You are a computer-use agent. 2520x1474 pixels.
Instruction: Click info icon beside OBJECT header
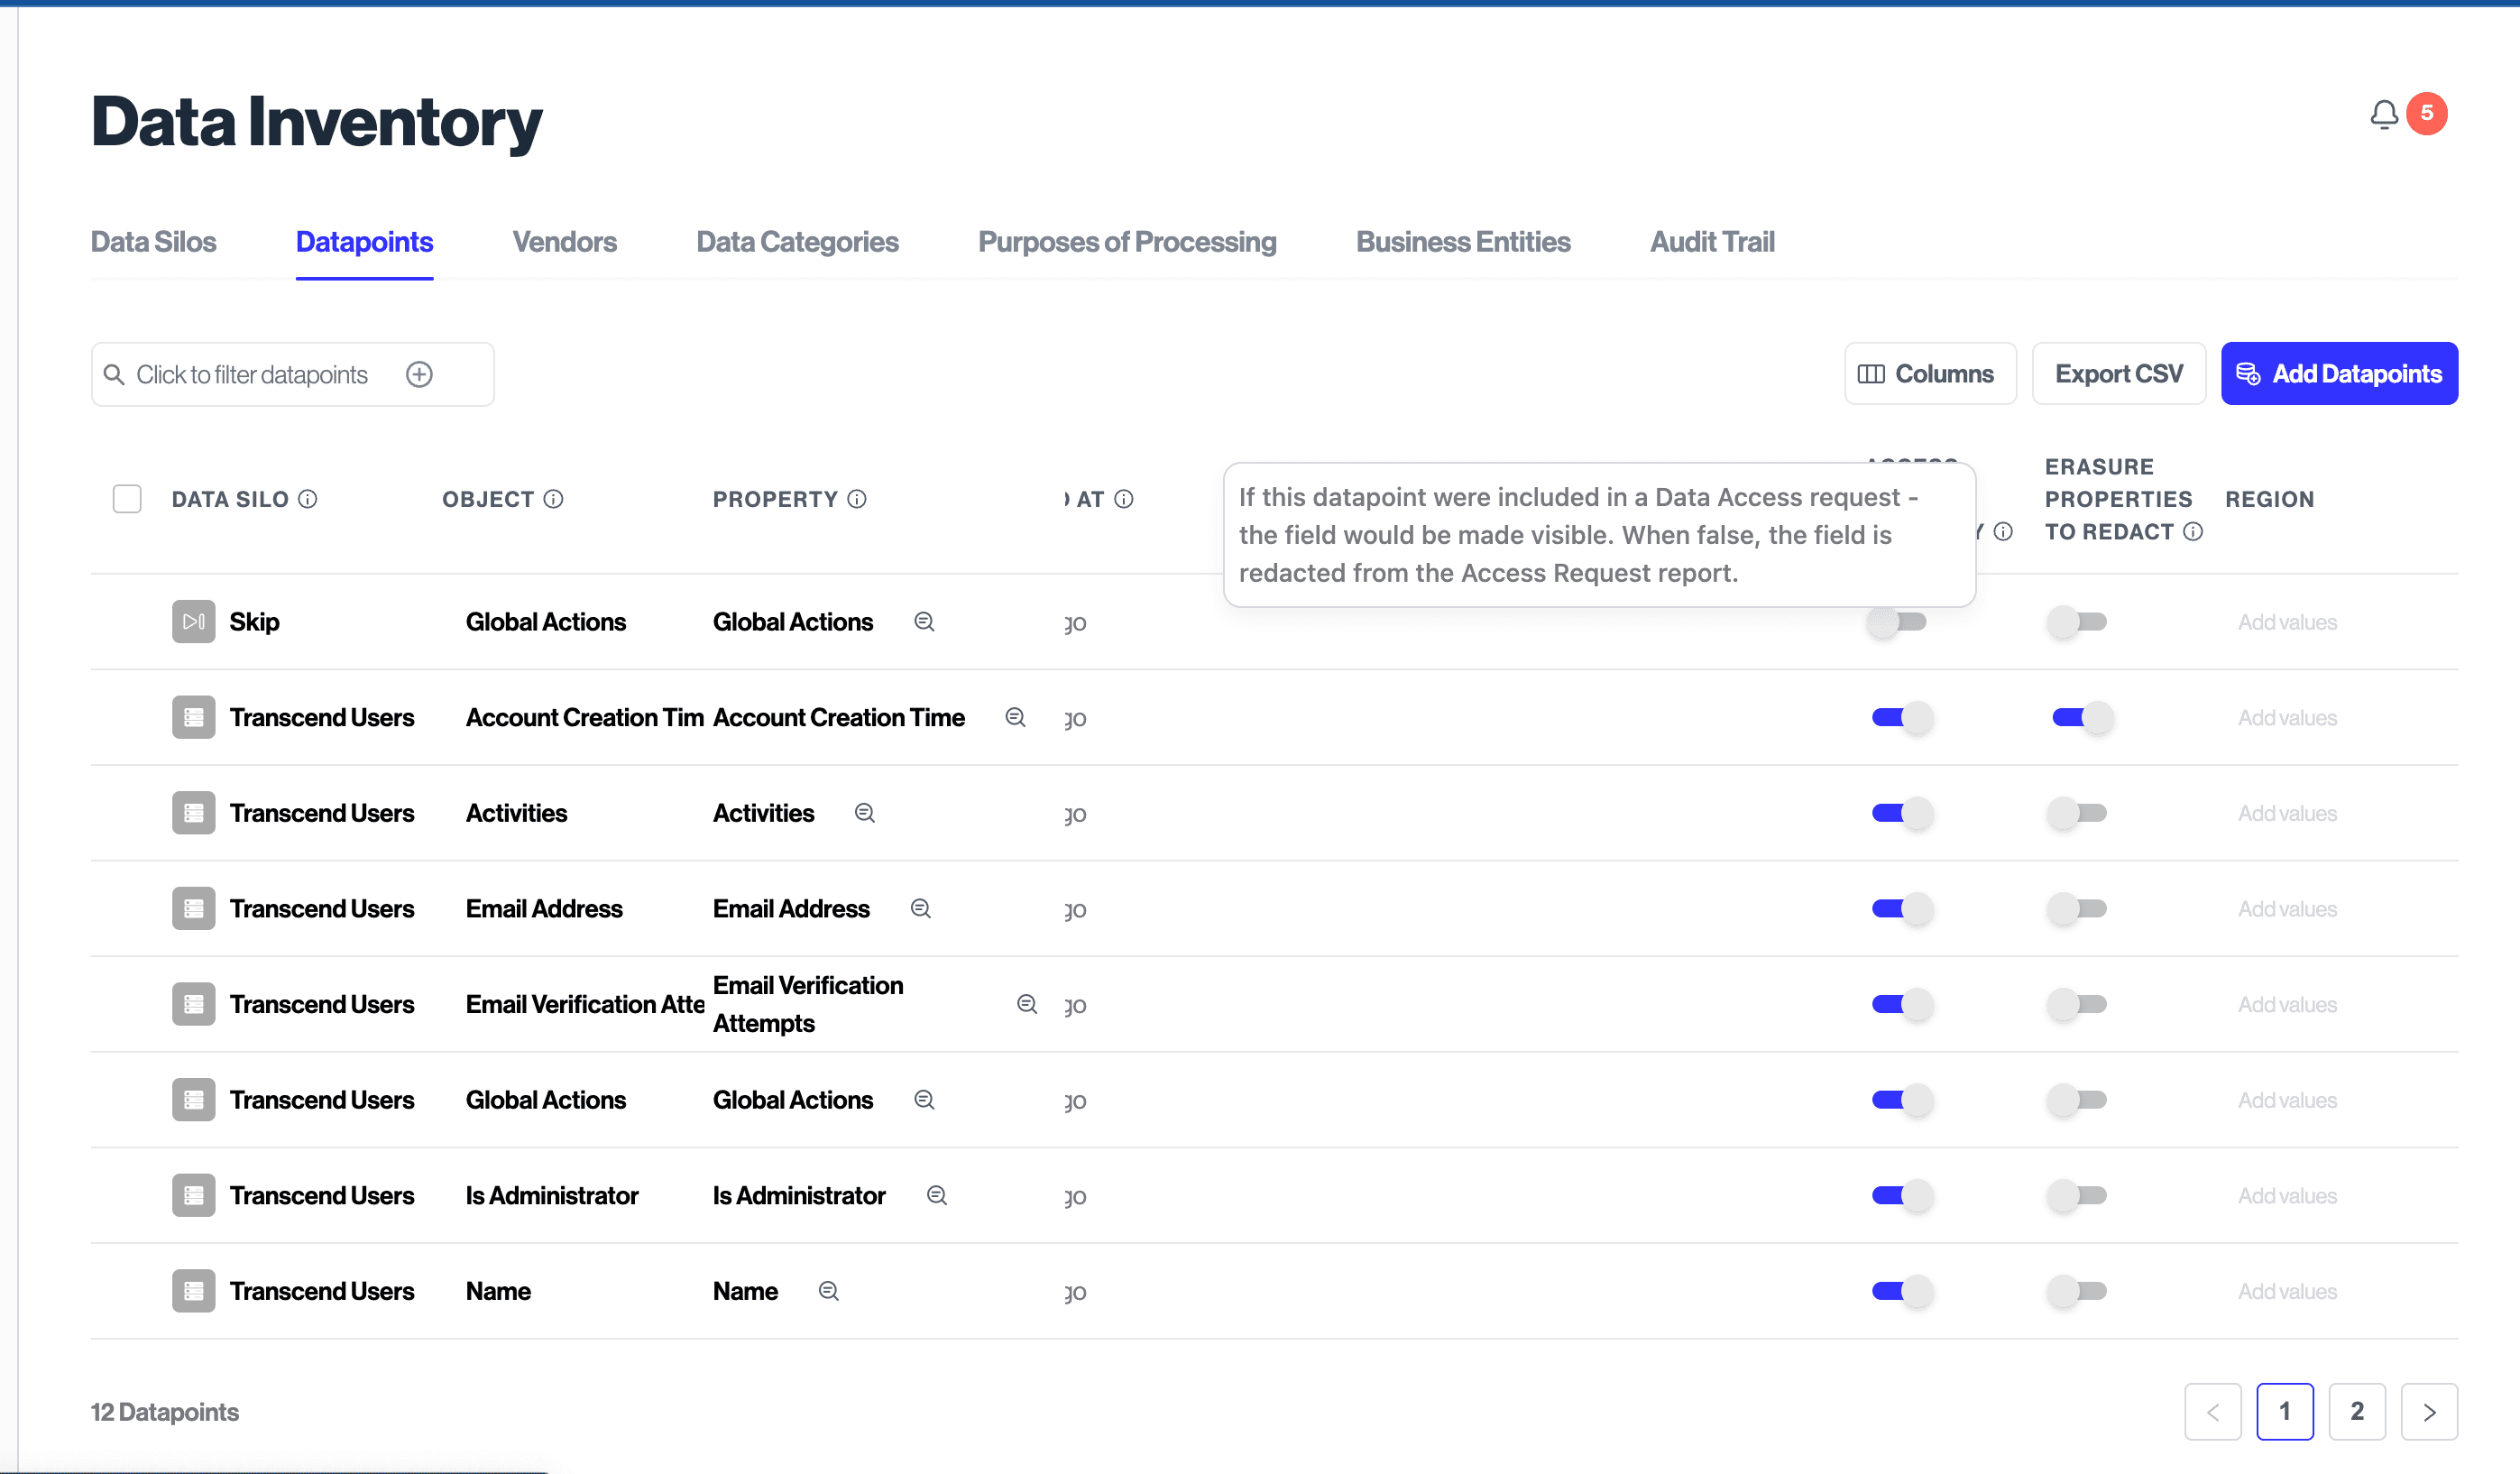click(x=553, y=499)
